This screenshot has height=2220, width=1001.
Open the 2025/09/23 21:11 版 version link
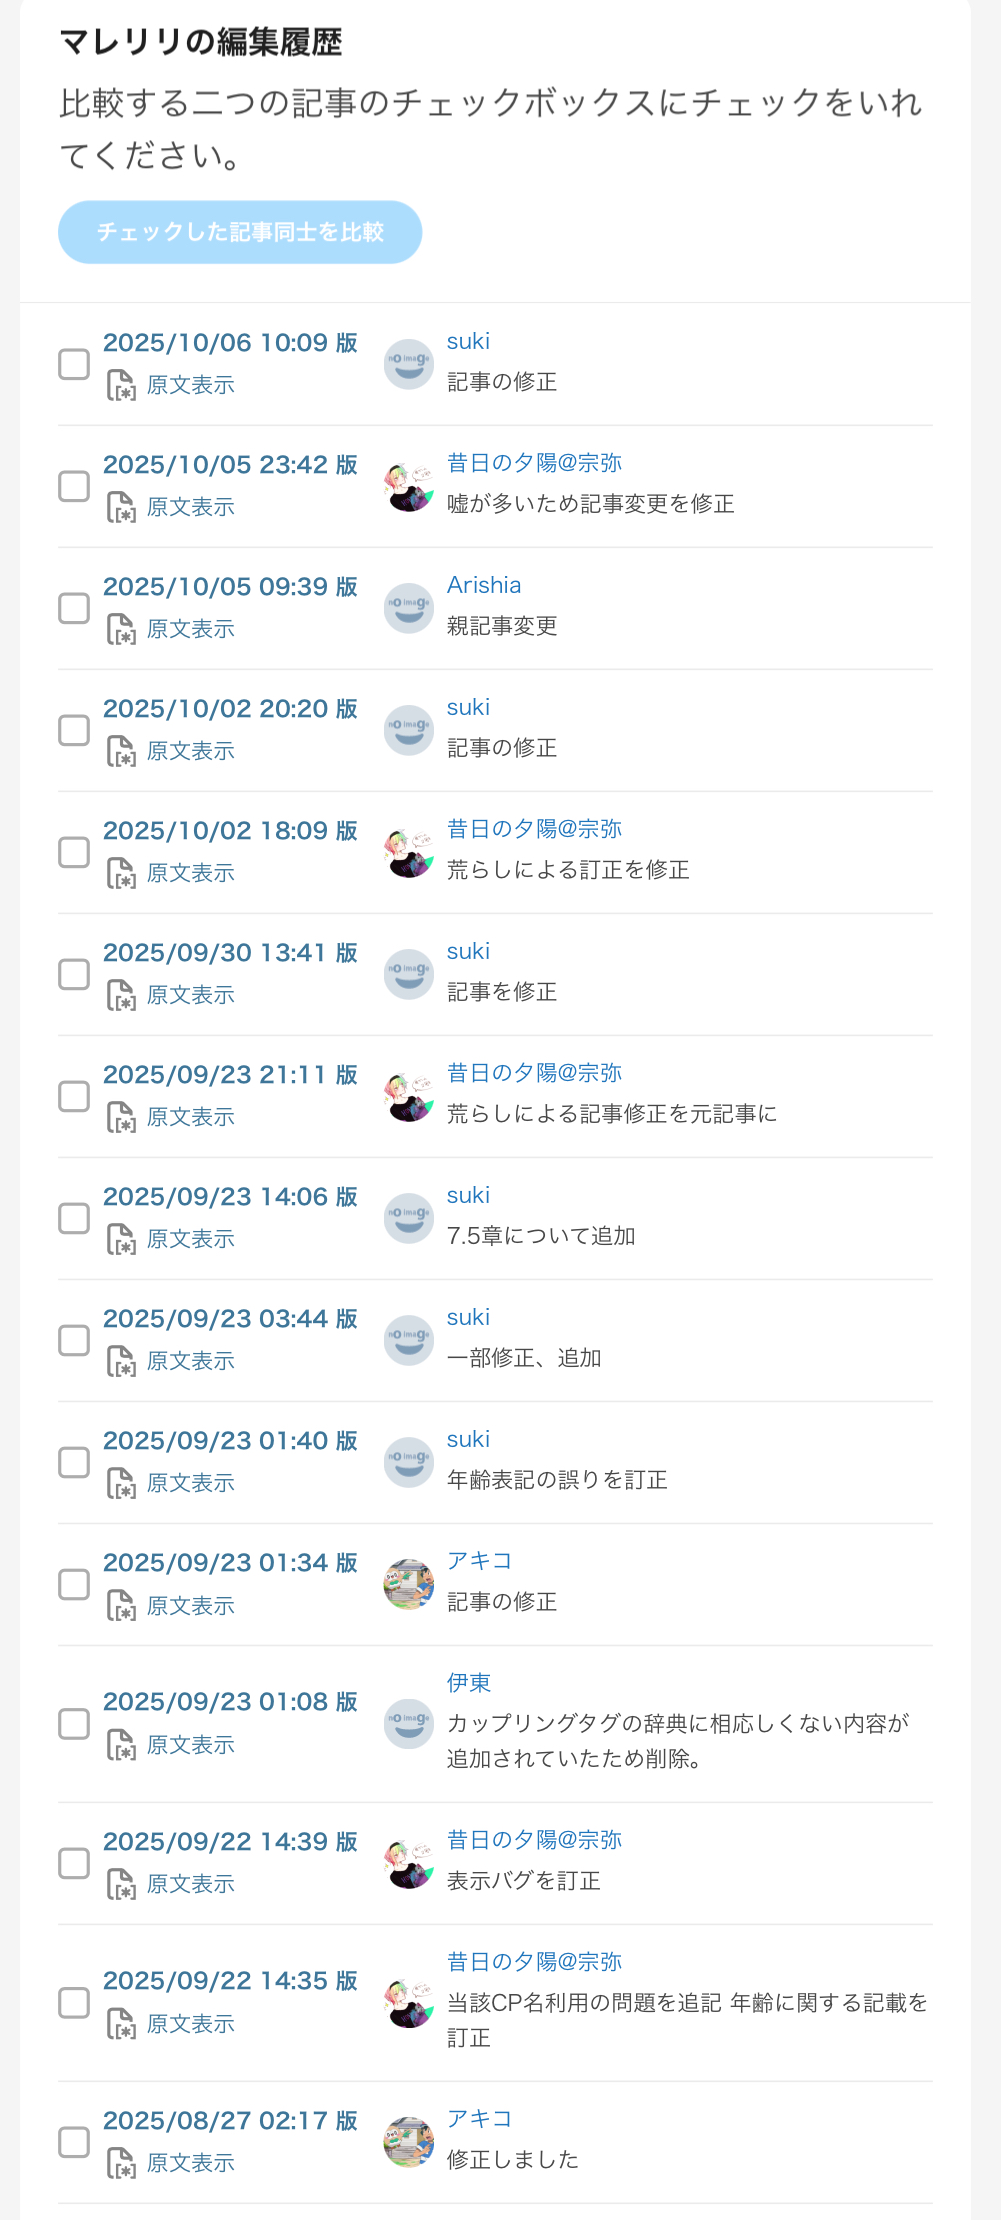click(230, 1075)
